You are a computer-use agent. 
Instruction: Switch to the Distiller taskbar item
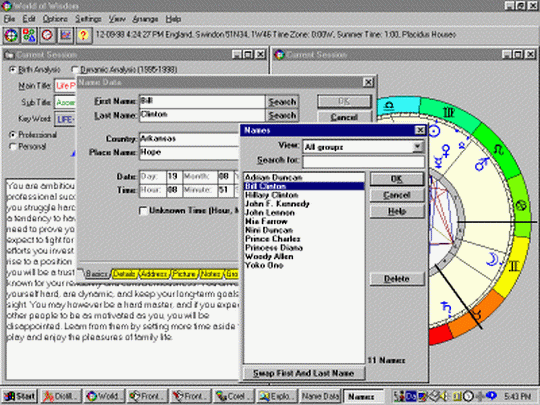click(61, 396)
